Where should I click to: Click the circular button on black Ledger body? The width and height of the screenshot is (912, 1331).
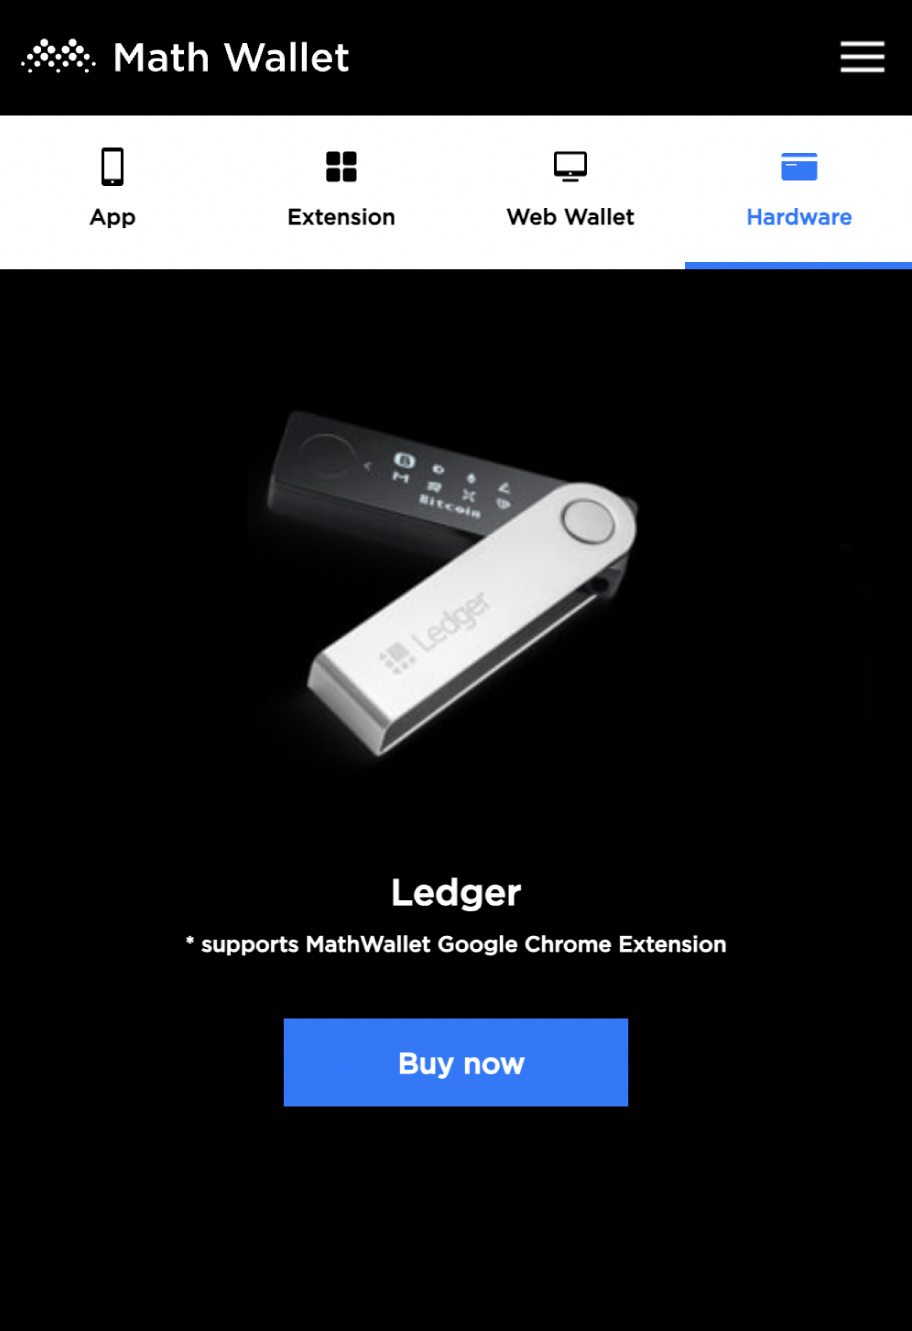[328, 456]
